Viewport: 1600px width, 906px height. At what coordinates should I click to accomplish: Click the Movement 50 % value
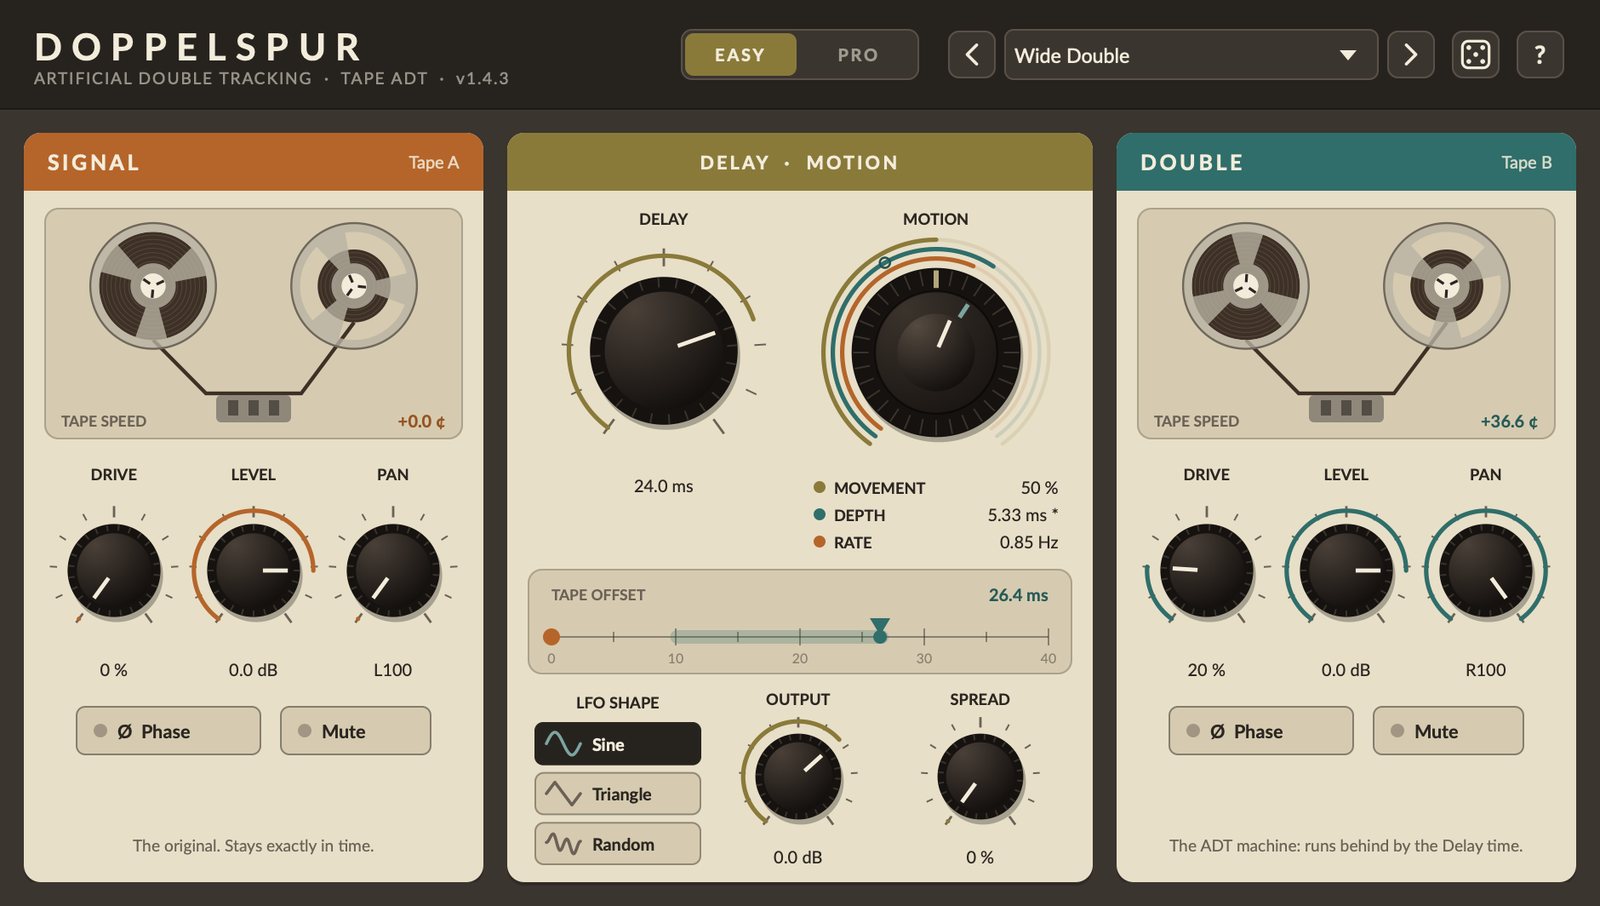point(1039,488)
